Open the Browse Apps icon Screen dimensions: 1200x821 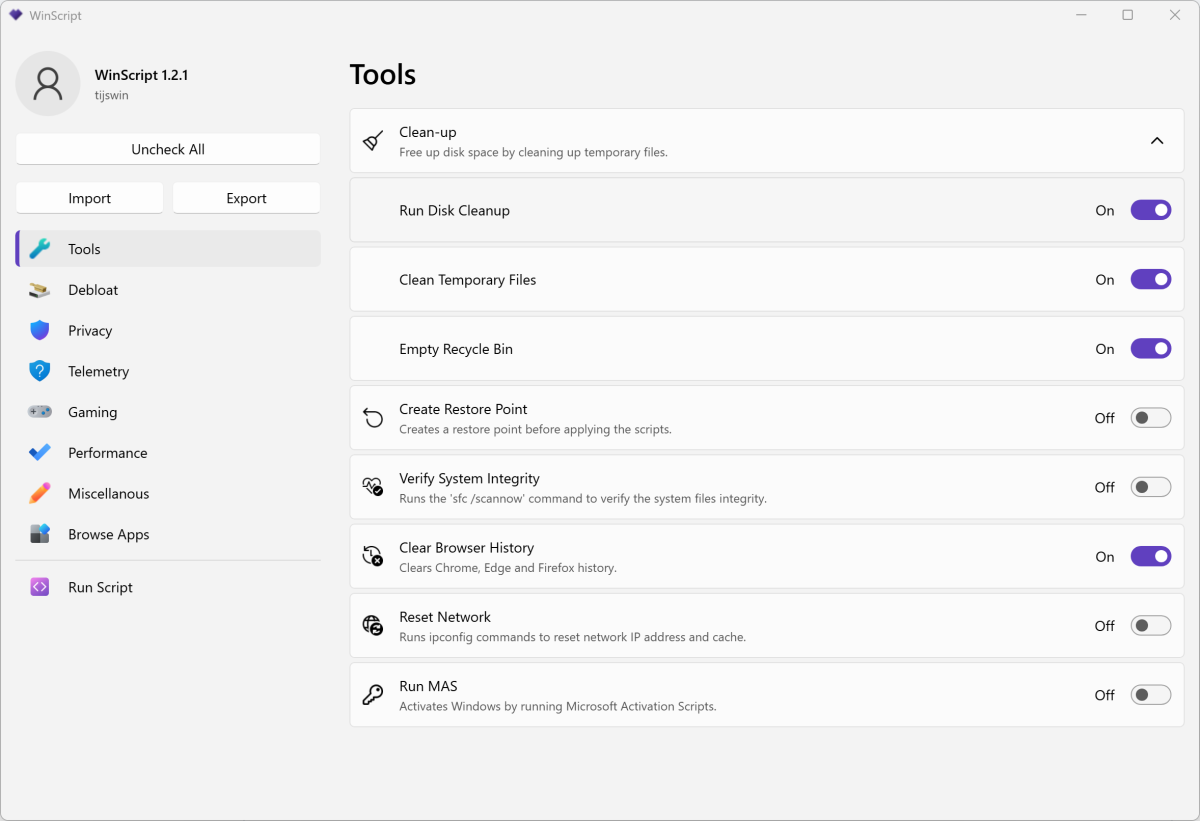40,535
